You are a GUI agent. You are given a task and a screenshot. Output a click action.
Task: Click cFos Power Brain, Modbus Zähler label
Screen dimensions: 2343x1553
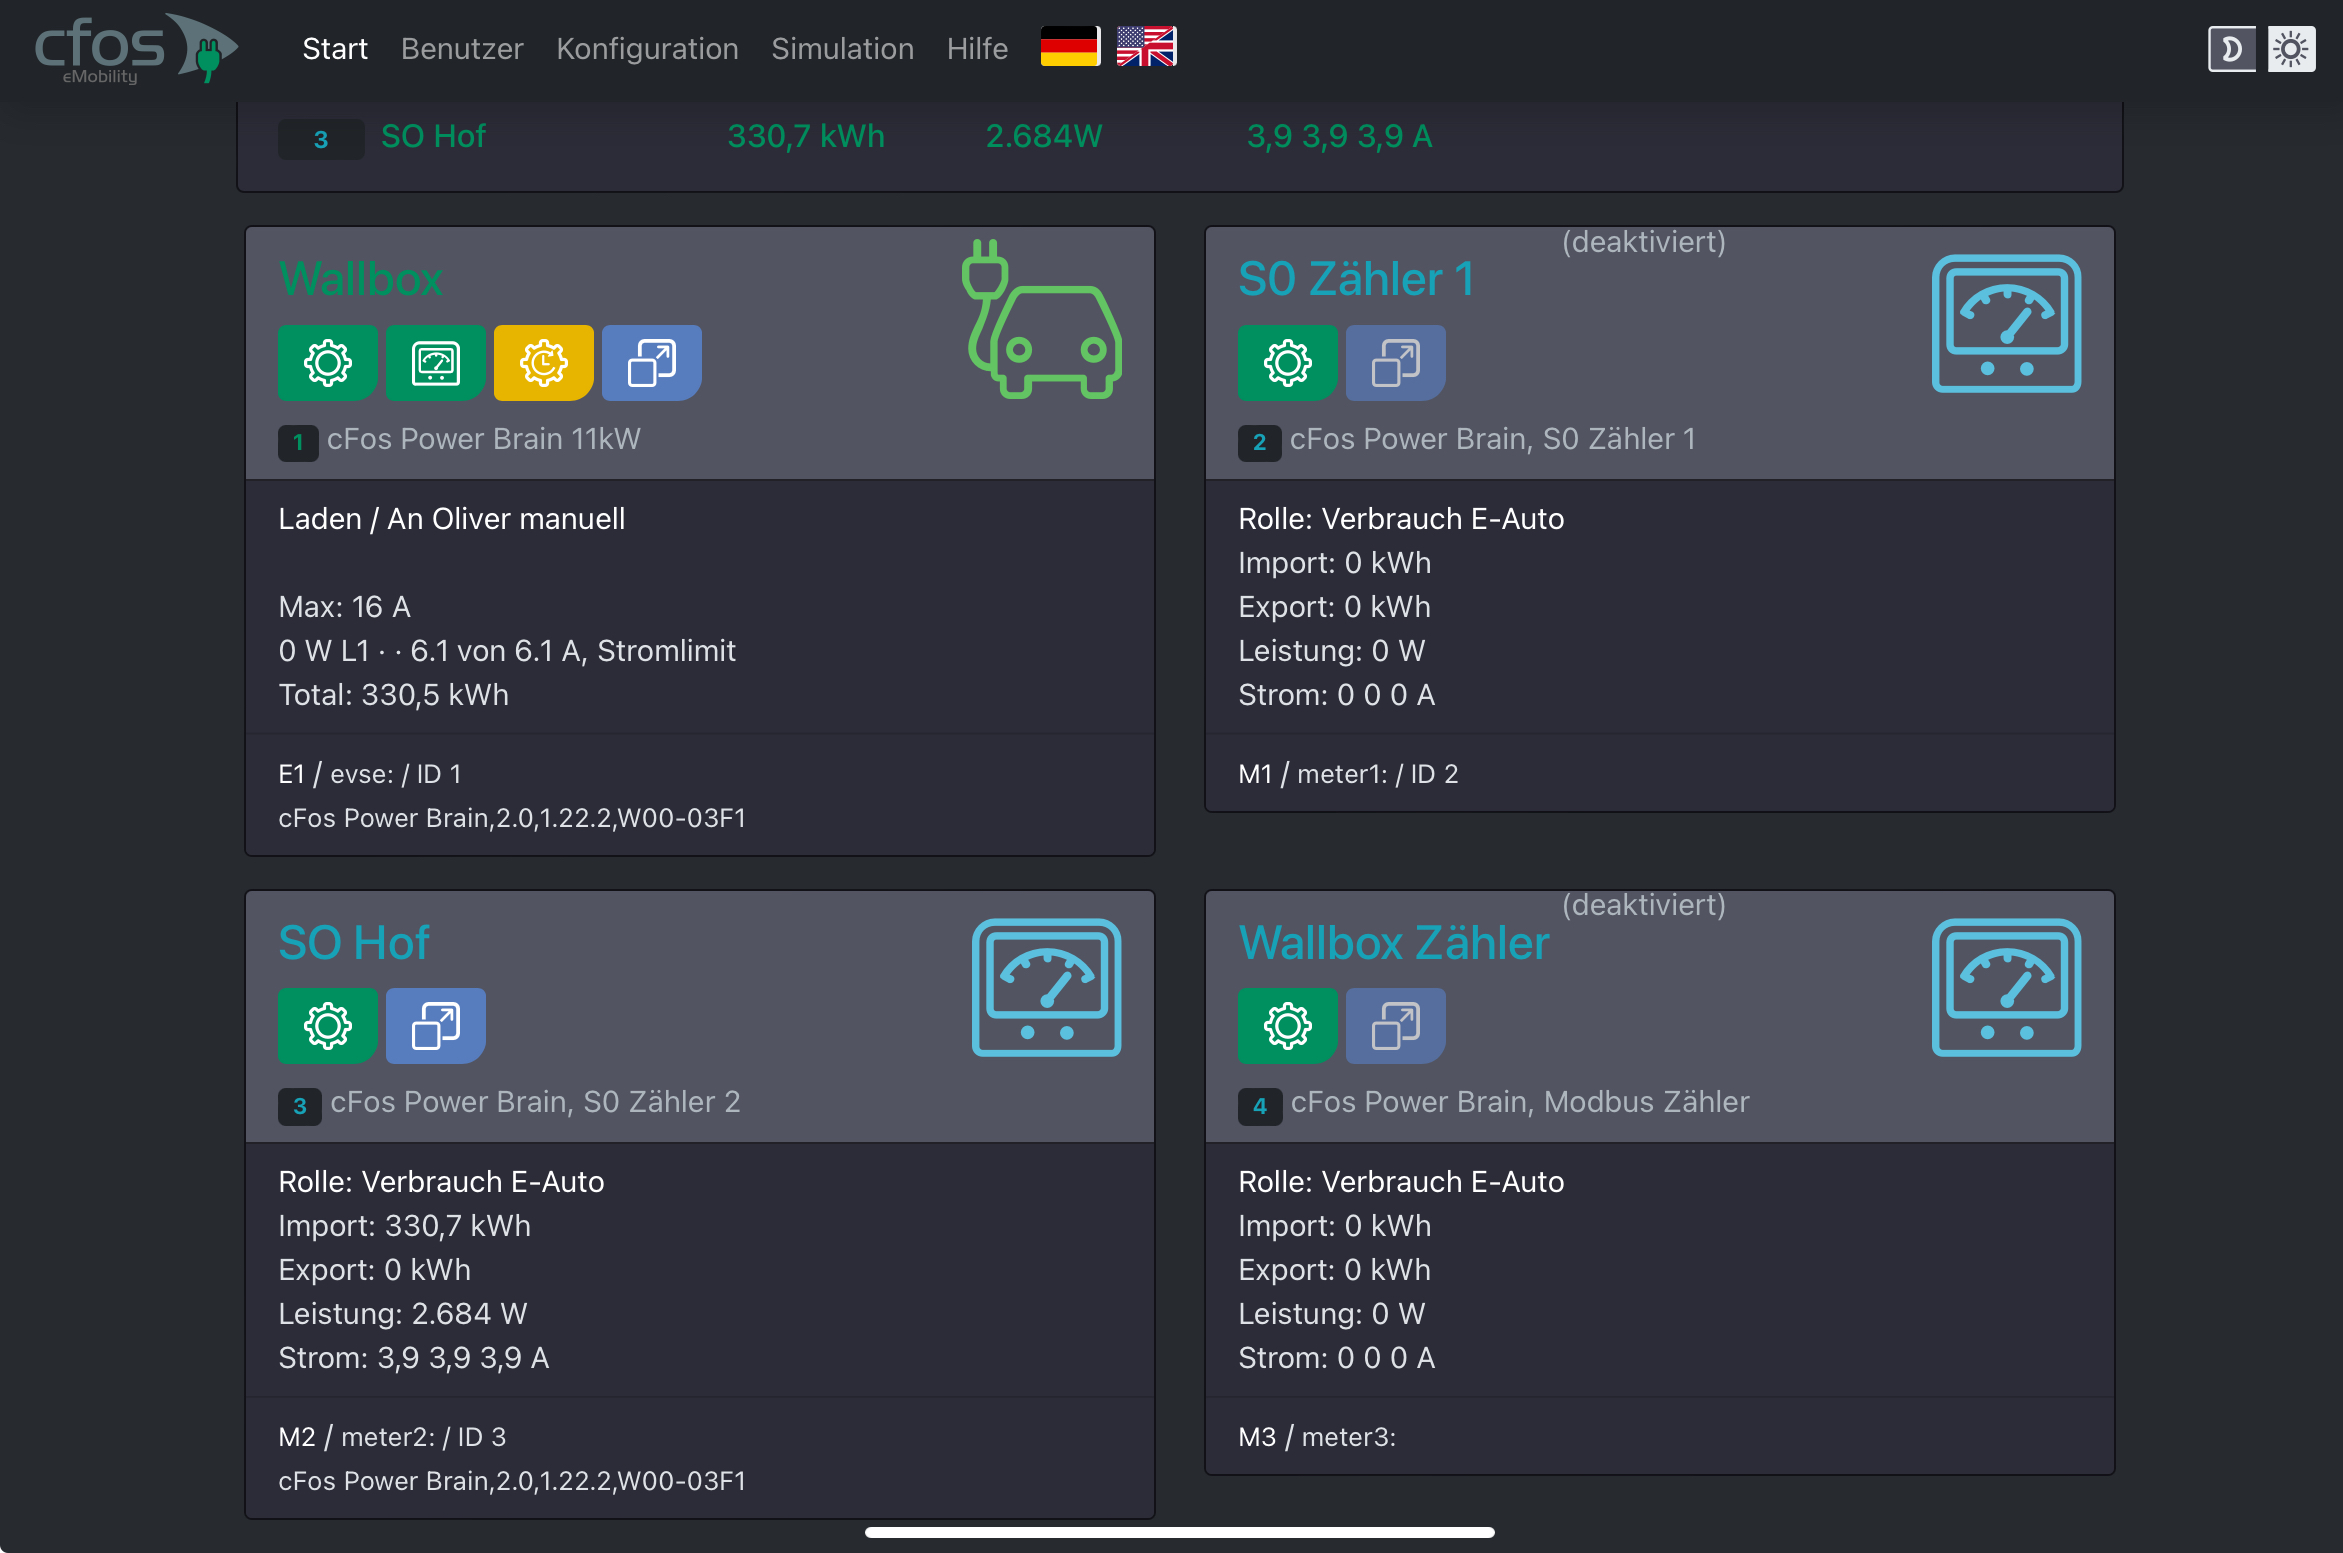click(1520, 1102)
